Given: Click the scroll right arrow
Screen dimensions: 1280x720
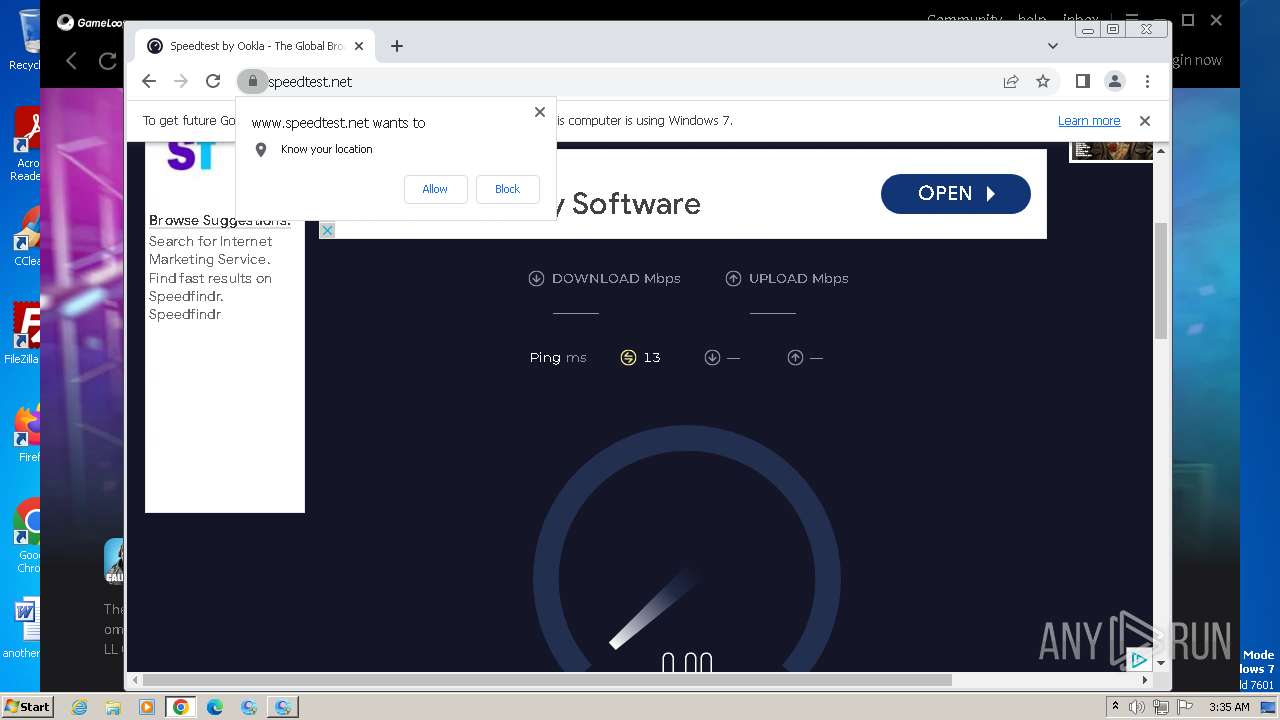Looking at the screenshot, I should tap(1145, 680).
